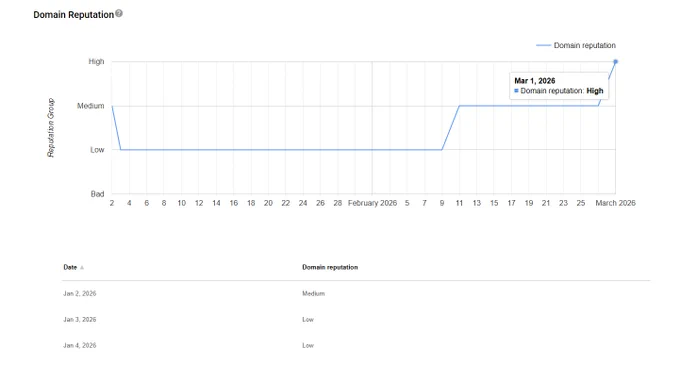Image resolution: width=680 pixels, height=366 pixels.
Task: Click x-axis label 25 in February
Action: tap(581, 203)
